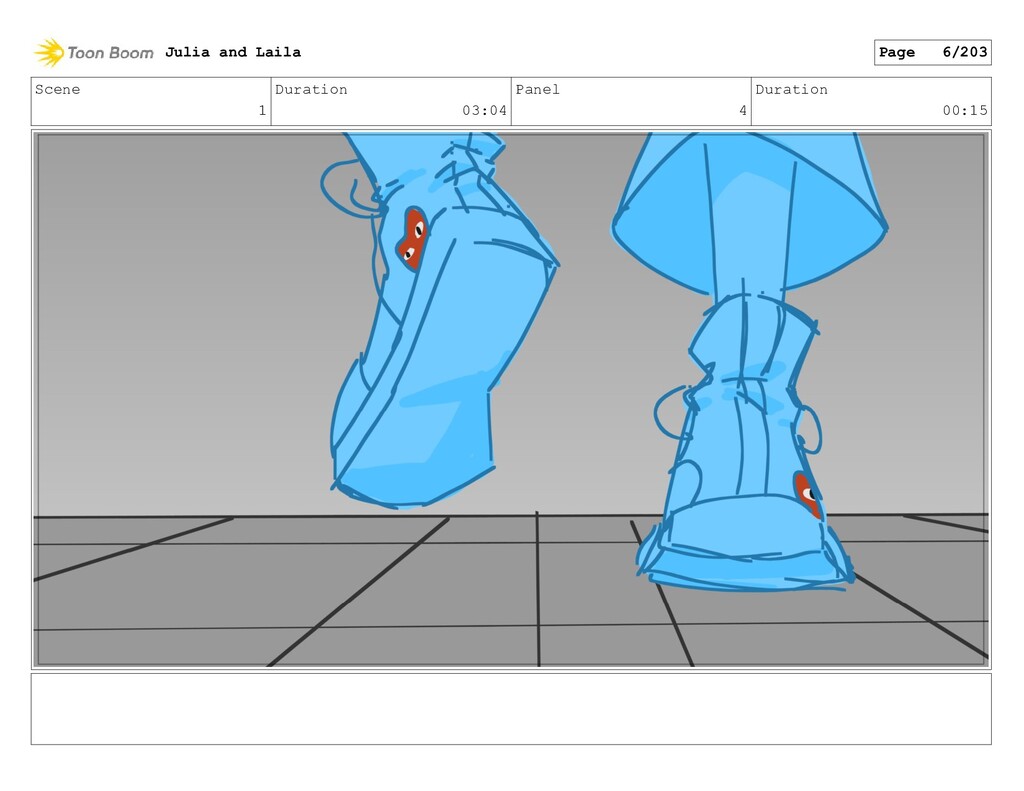Select the title text 'Julia and Laila'
The height and width of the screenshot is (791, 1024).
[233, 52]
